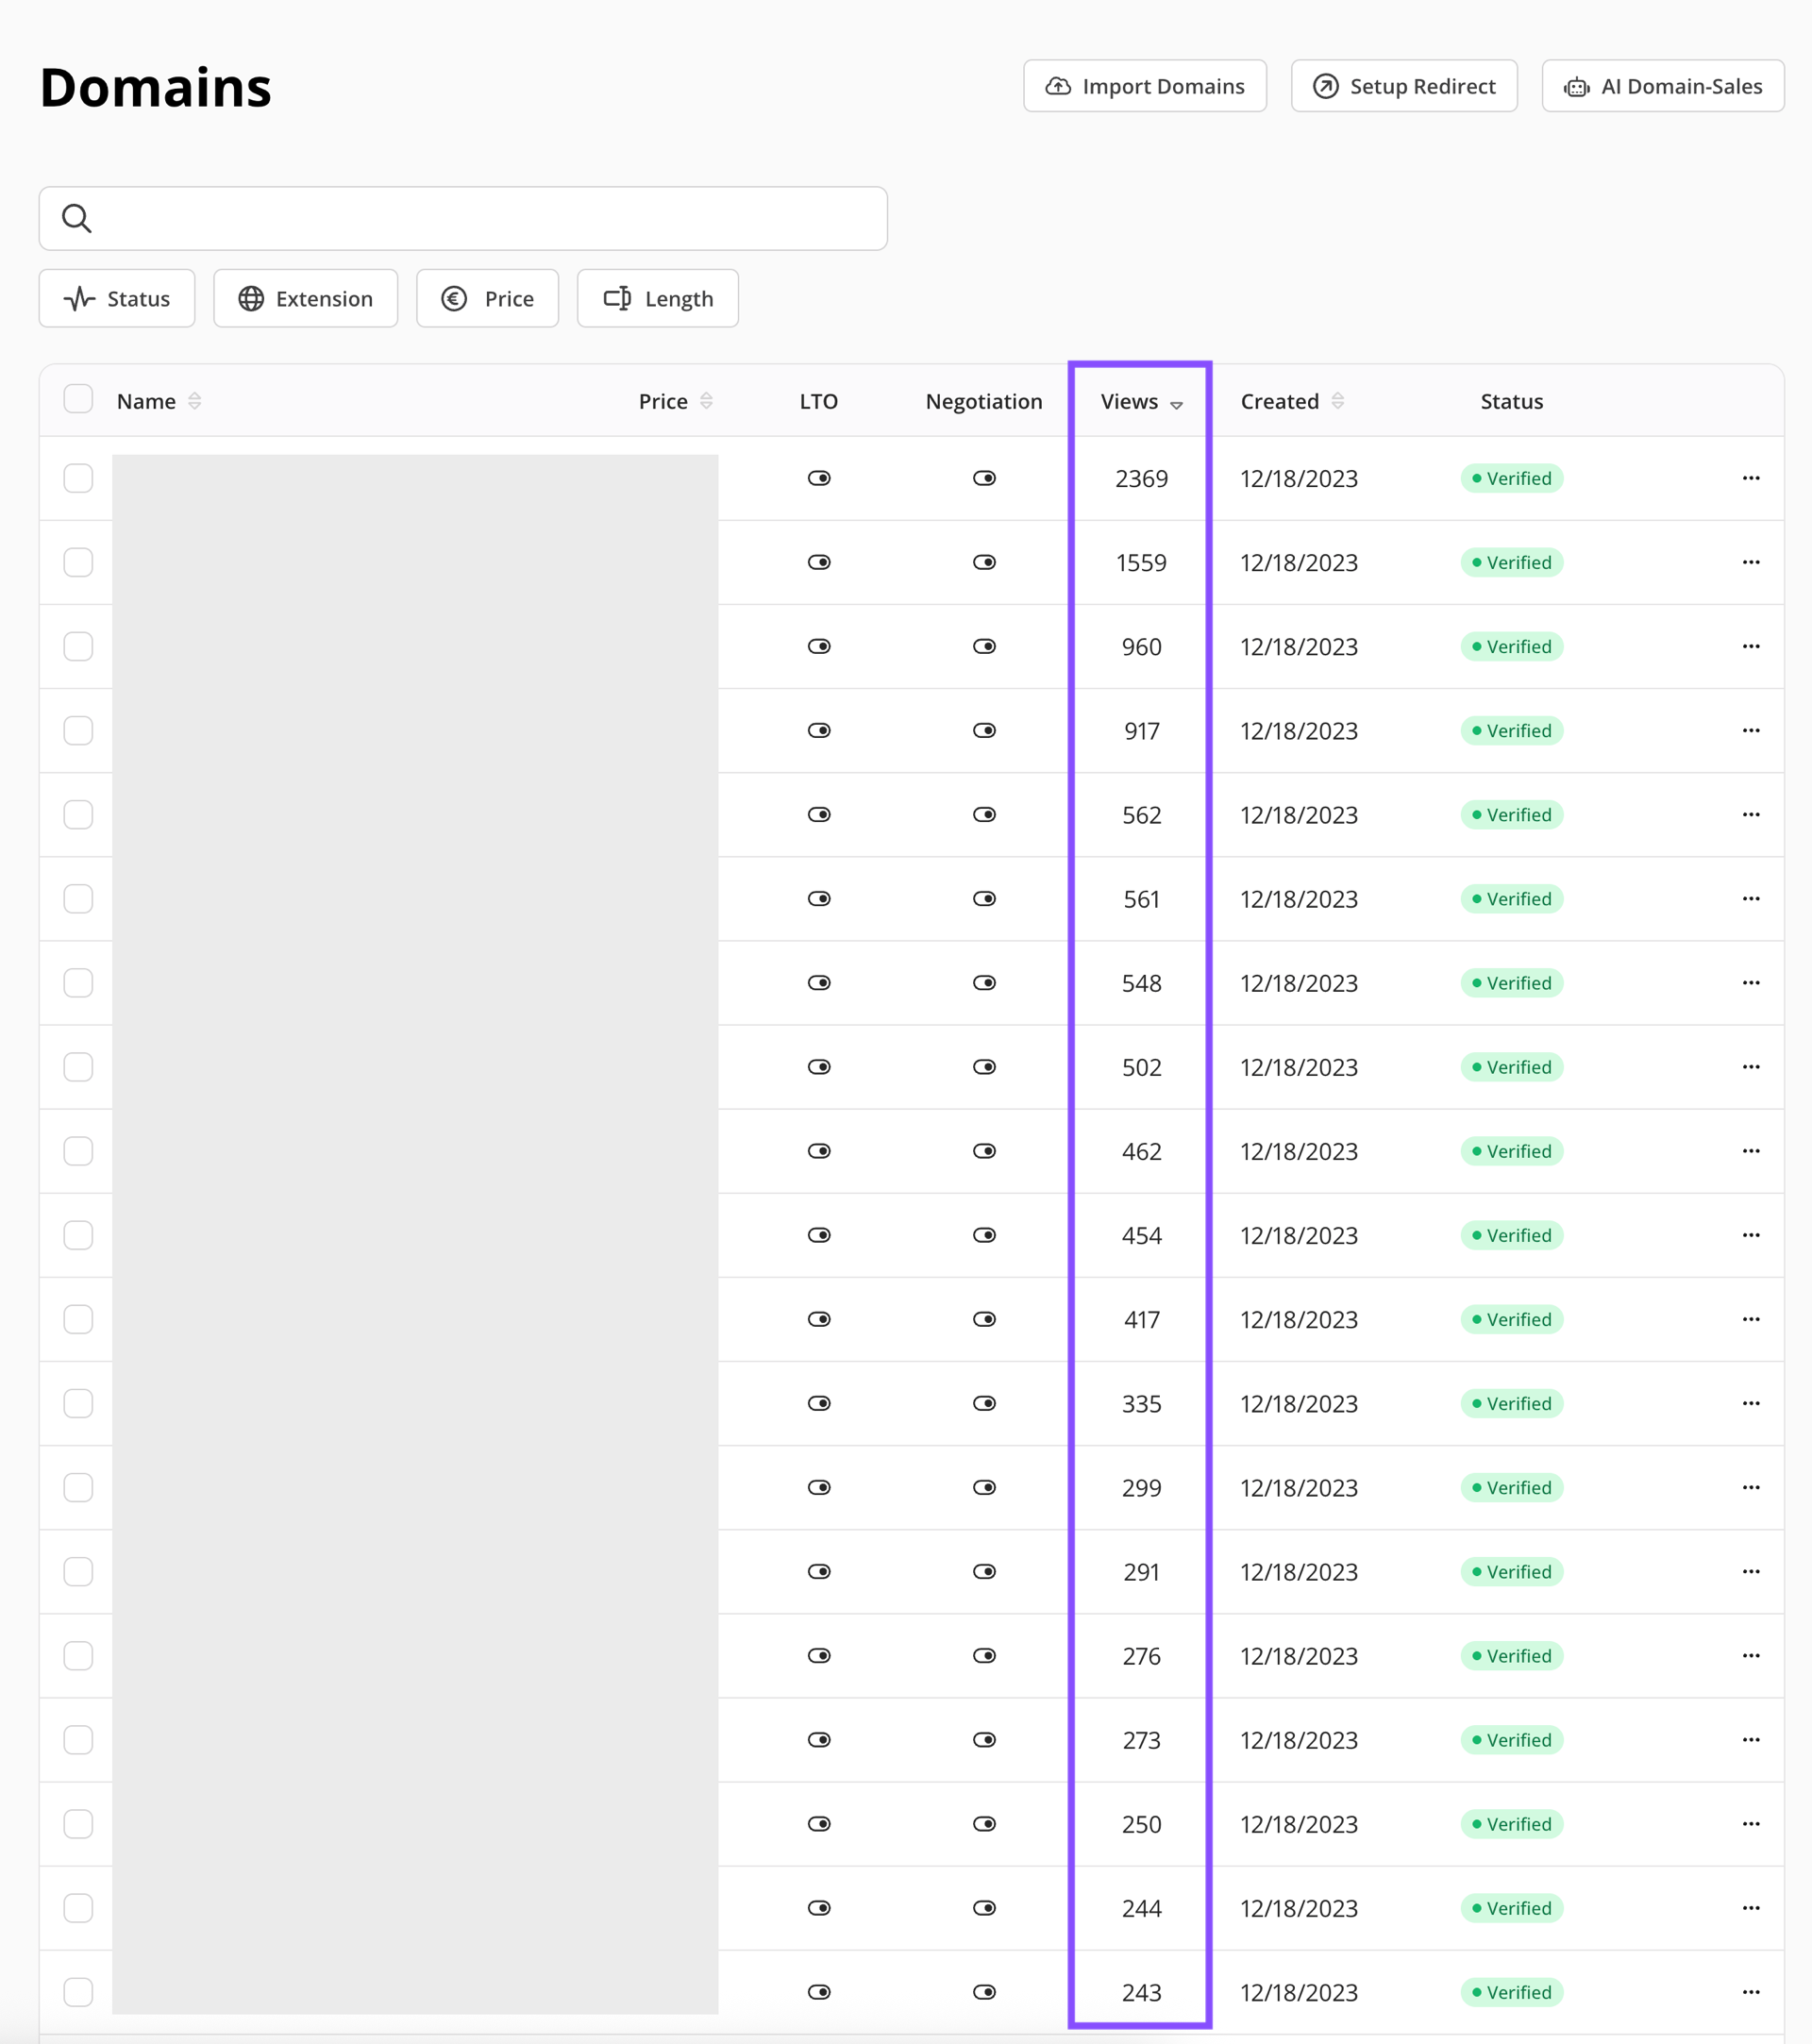Tick the select-all header checkbox

(x=78, y=399)
